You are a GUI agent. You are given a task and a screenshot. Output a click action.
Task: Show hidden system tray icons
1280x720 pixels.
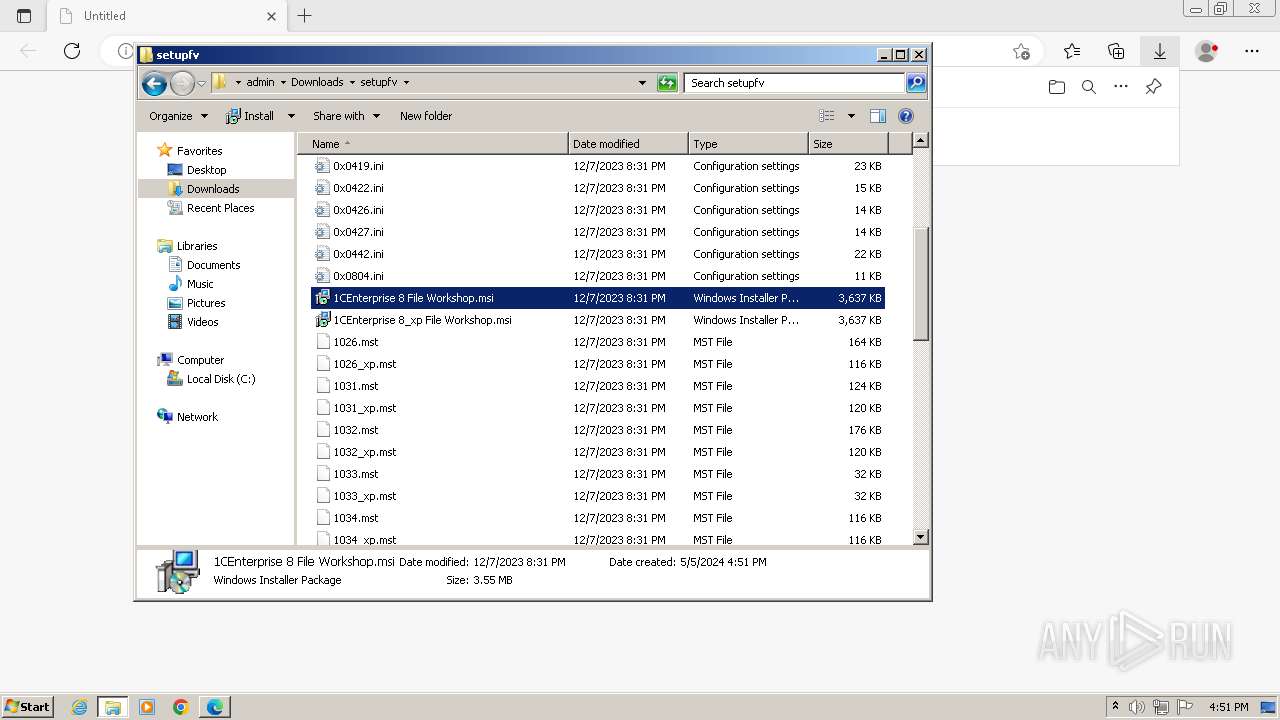coord(1115,706)
